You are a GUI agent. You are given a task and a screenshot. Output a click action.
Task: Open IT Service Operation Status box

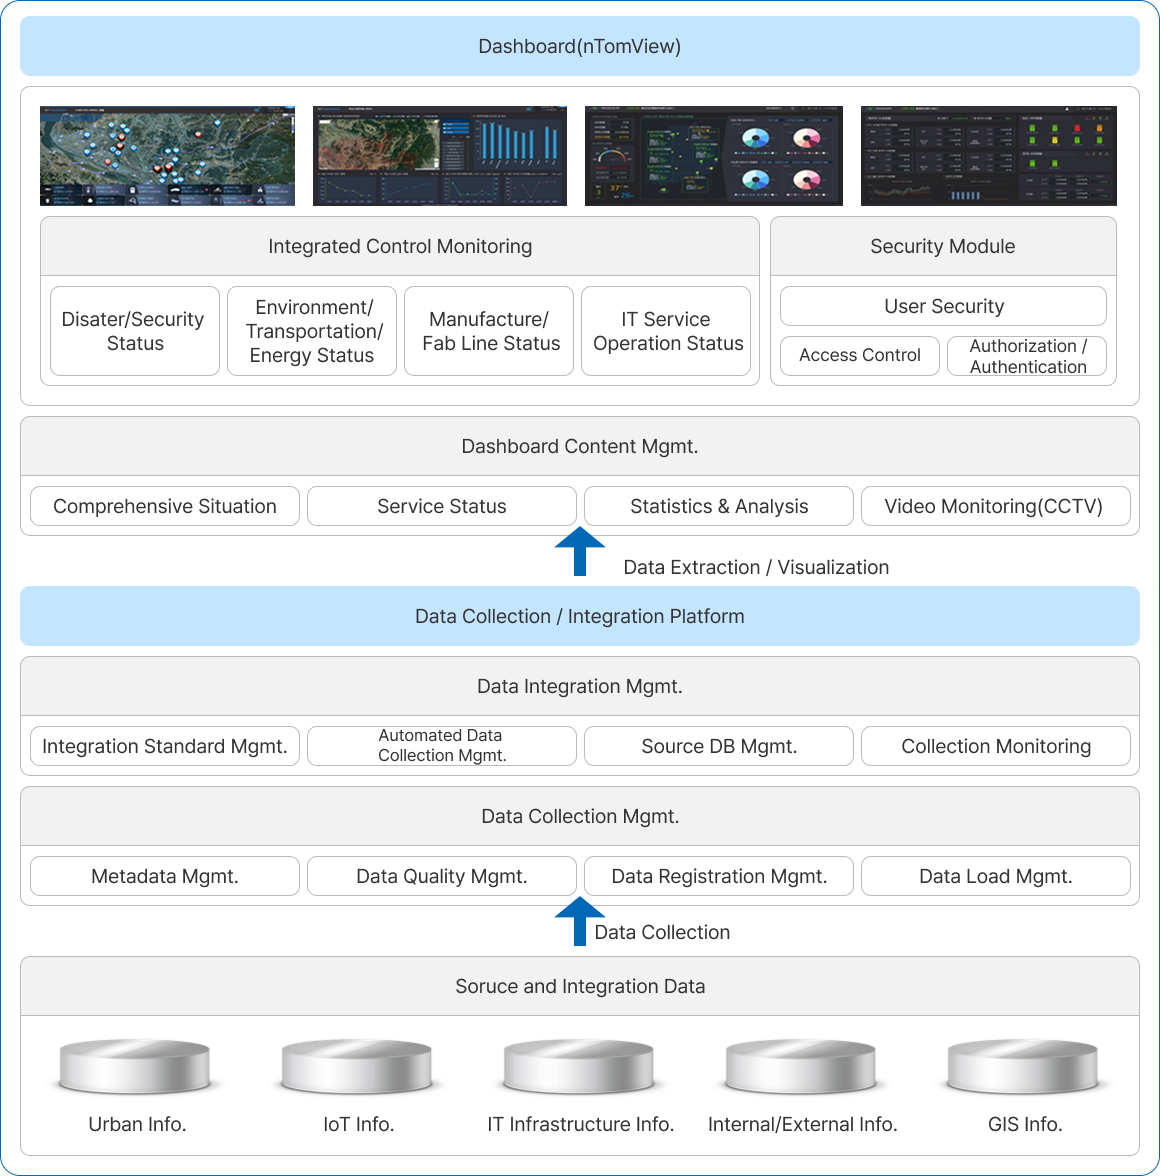coord(666,331)
